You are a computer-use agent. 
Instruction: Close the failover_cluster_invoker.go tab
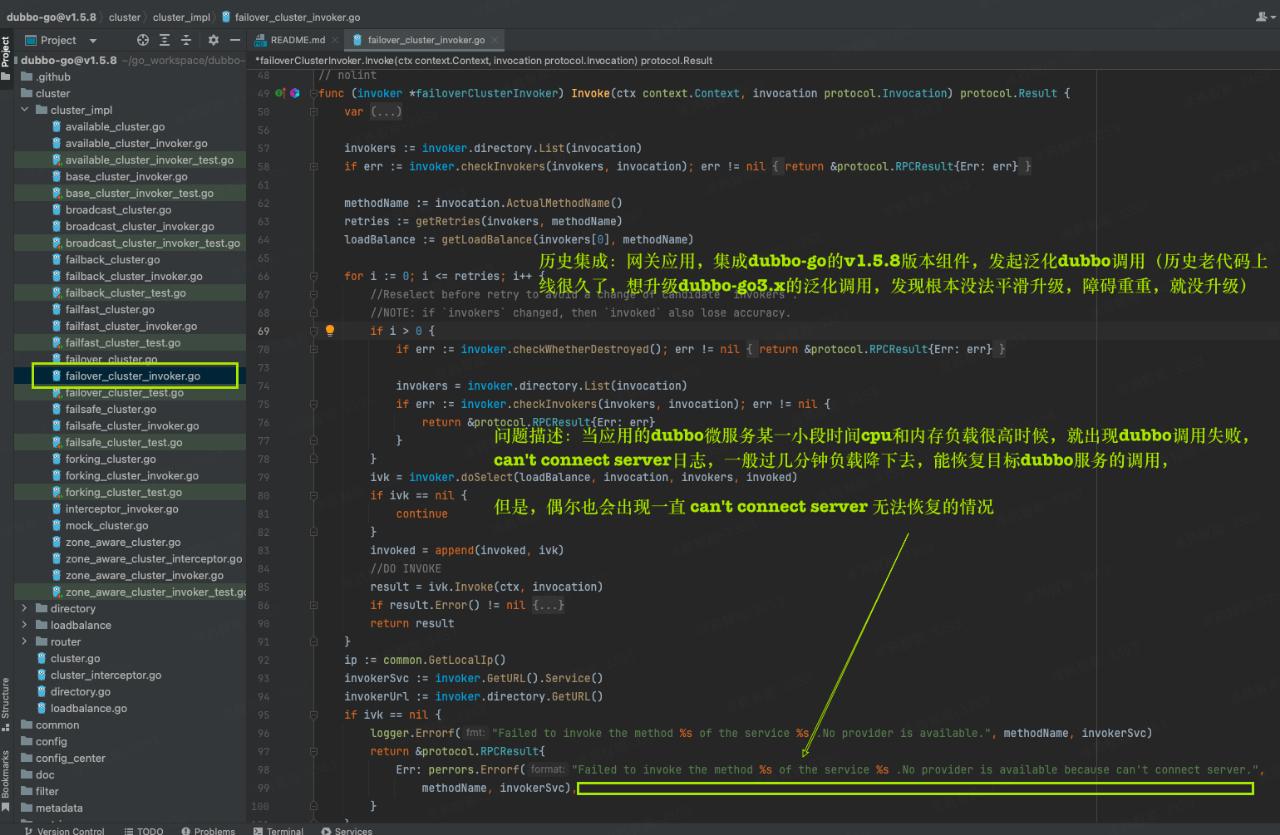tap(495, 40)
